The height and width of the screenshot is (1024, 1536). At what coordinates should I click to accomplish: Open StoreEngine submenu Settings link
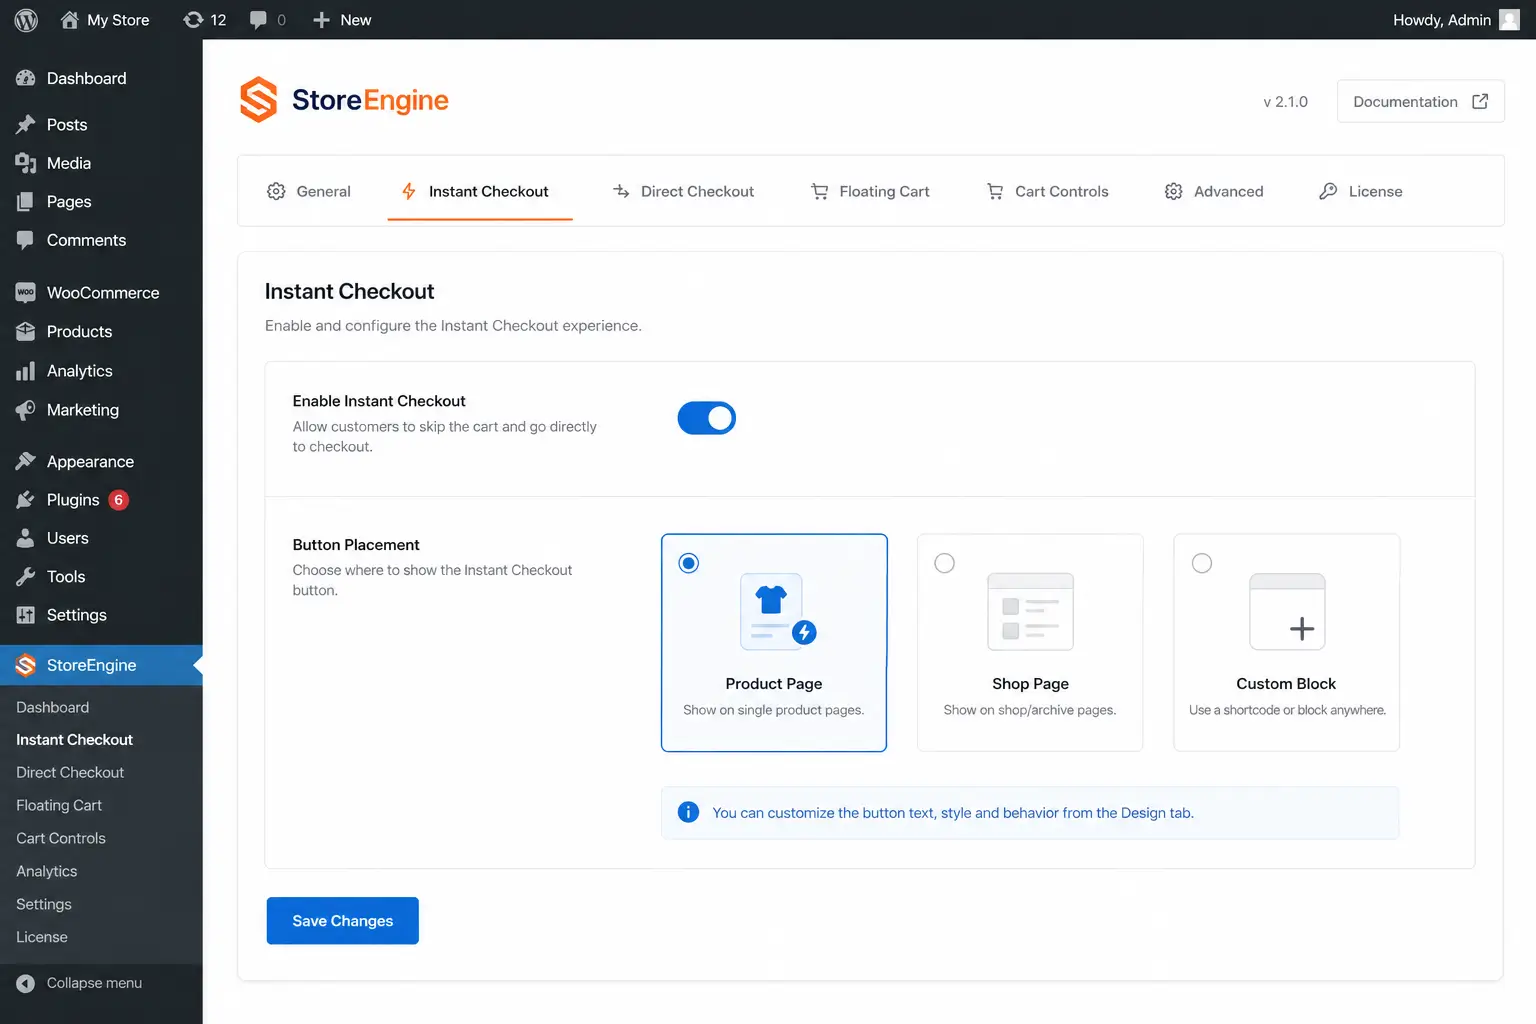pos(44,904)
